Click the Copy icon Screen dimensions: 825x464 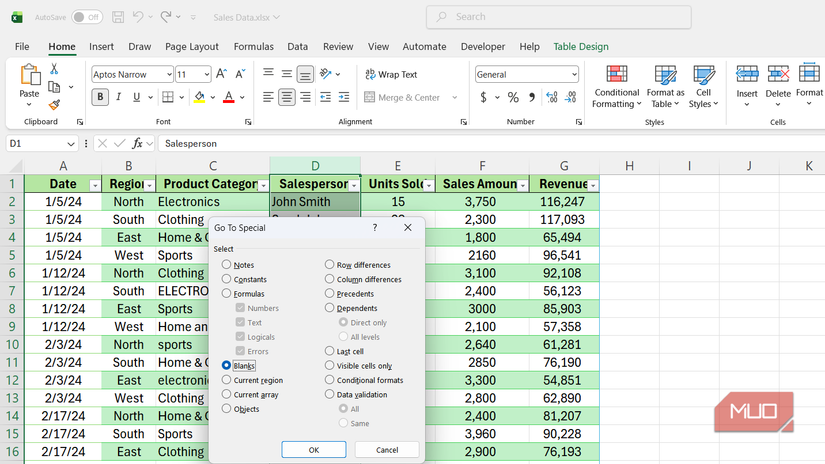tap(54, 87)
